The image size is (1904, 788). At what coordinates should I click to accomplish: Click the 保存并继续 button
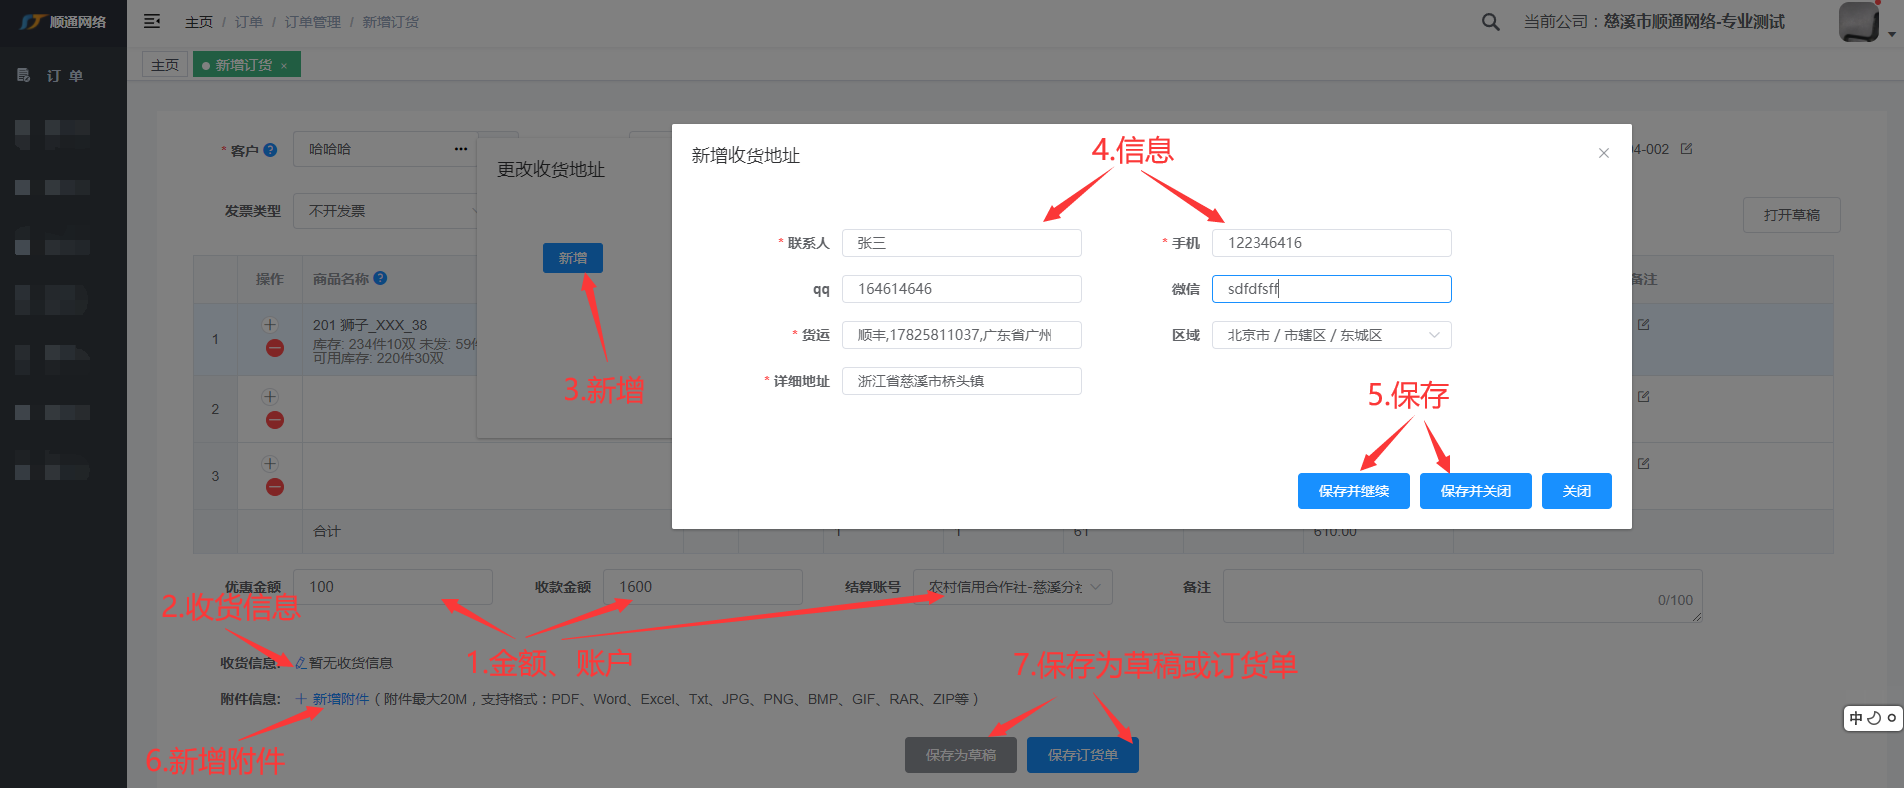click(1353, 491)
